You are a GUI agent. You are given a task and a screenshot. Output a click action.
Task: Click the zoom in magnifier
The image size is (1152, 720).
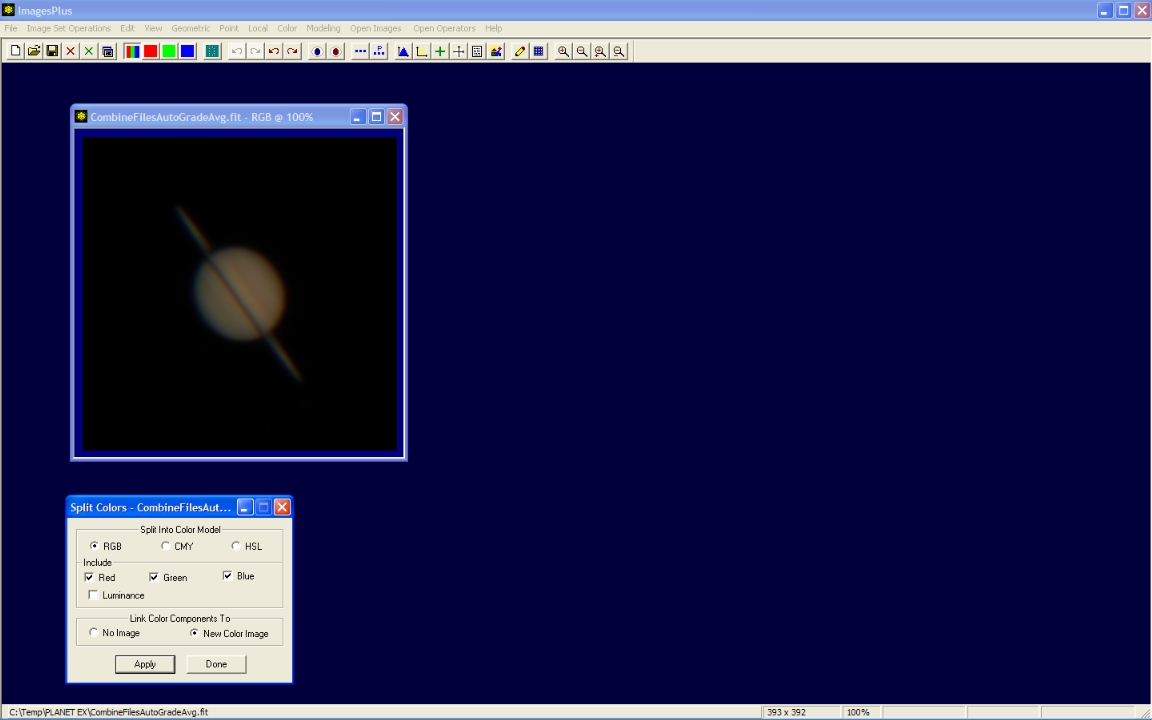coord(564,51)
